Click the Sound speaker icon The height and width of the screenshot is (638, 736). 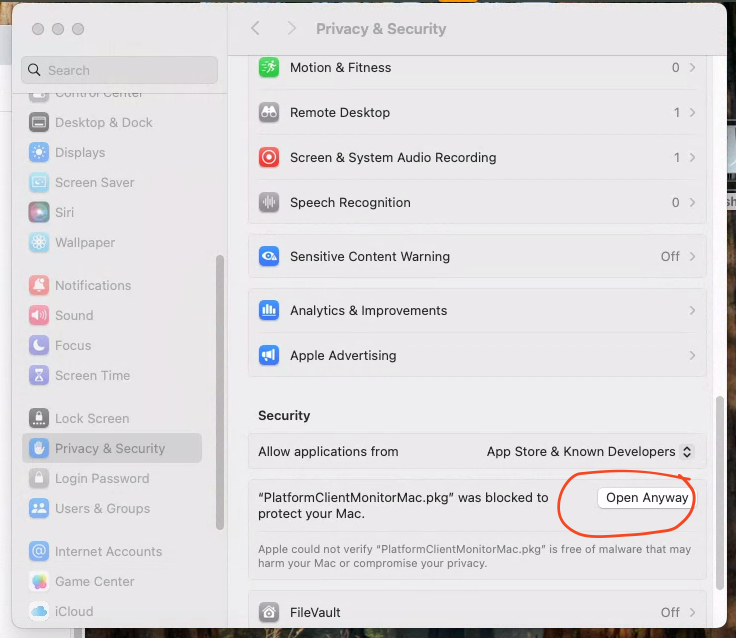point(39,315)
